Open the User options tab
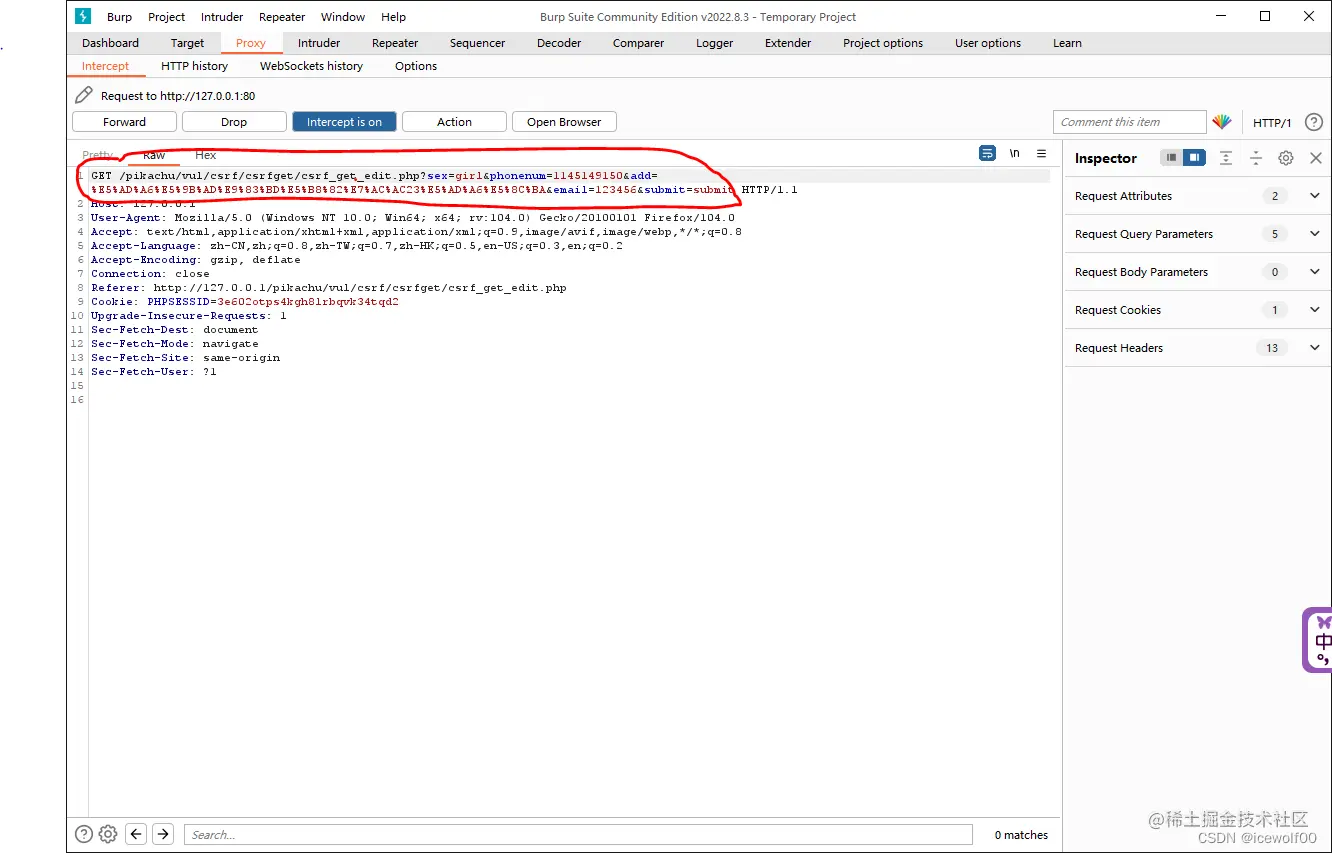Screen dimensions: 1332x853 988,43
